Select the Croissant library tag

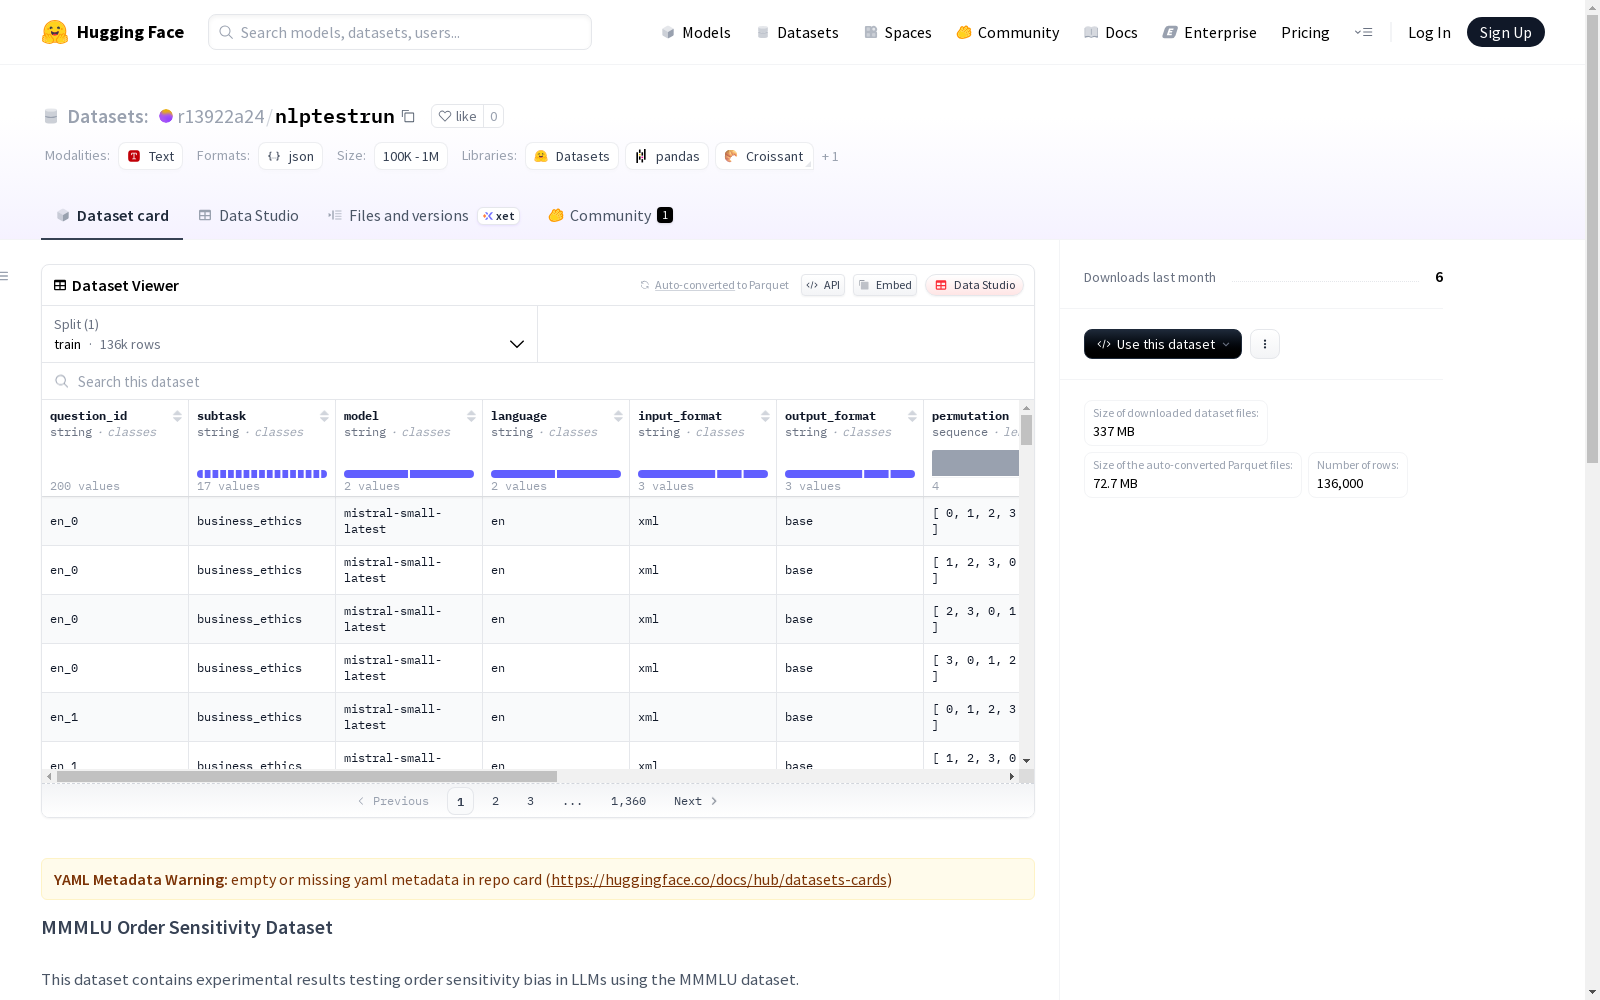tap(764, 156)
